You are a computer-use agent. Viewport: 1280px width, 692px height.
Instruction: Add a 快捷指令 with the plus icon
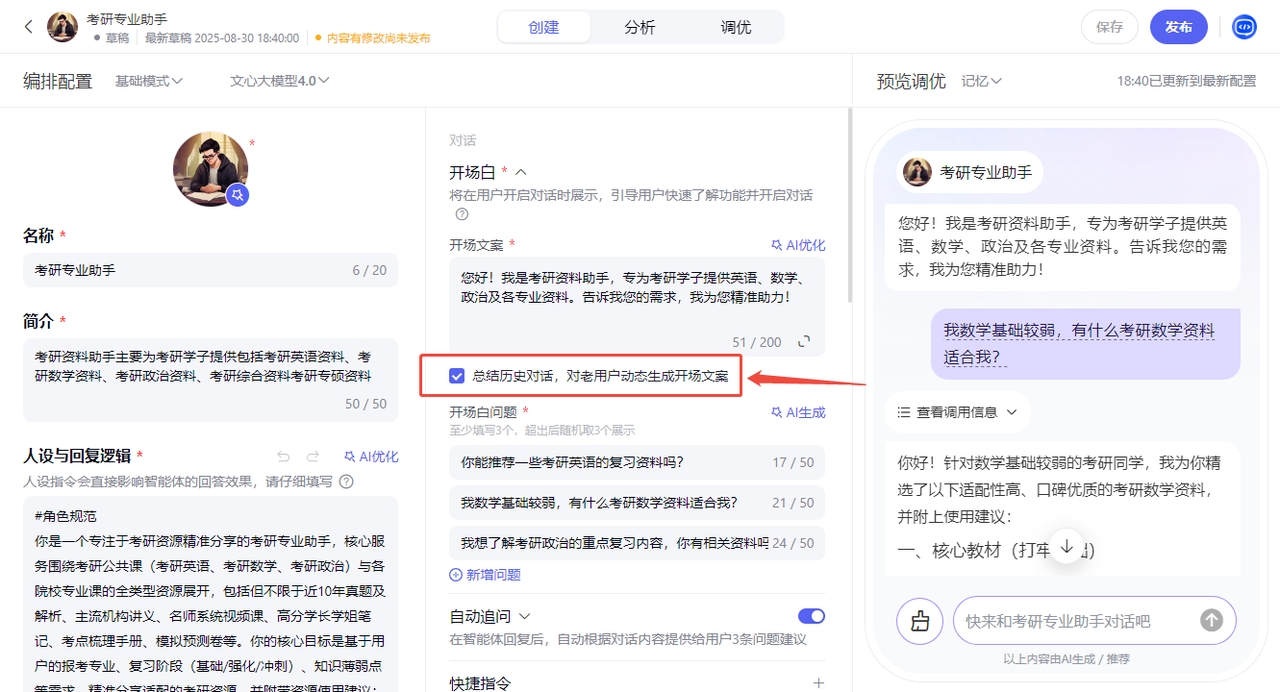click(x=818, y=683)
